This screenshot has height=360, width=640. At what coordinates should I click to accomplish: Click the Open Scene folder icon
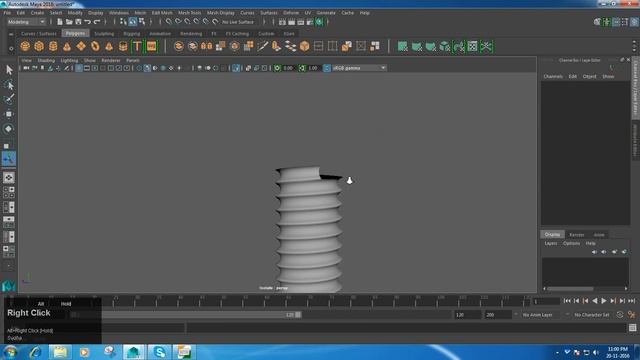tap(69, 22)
